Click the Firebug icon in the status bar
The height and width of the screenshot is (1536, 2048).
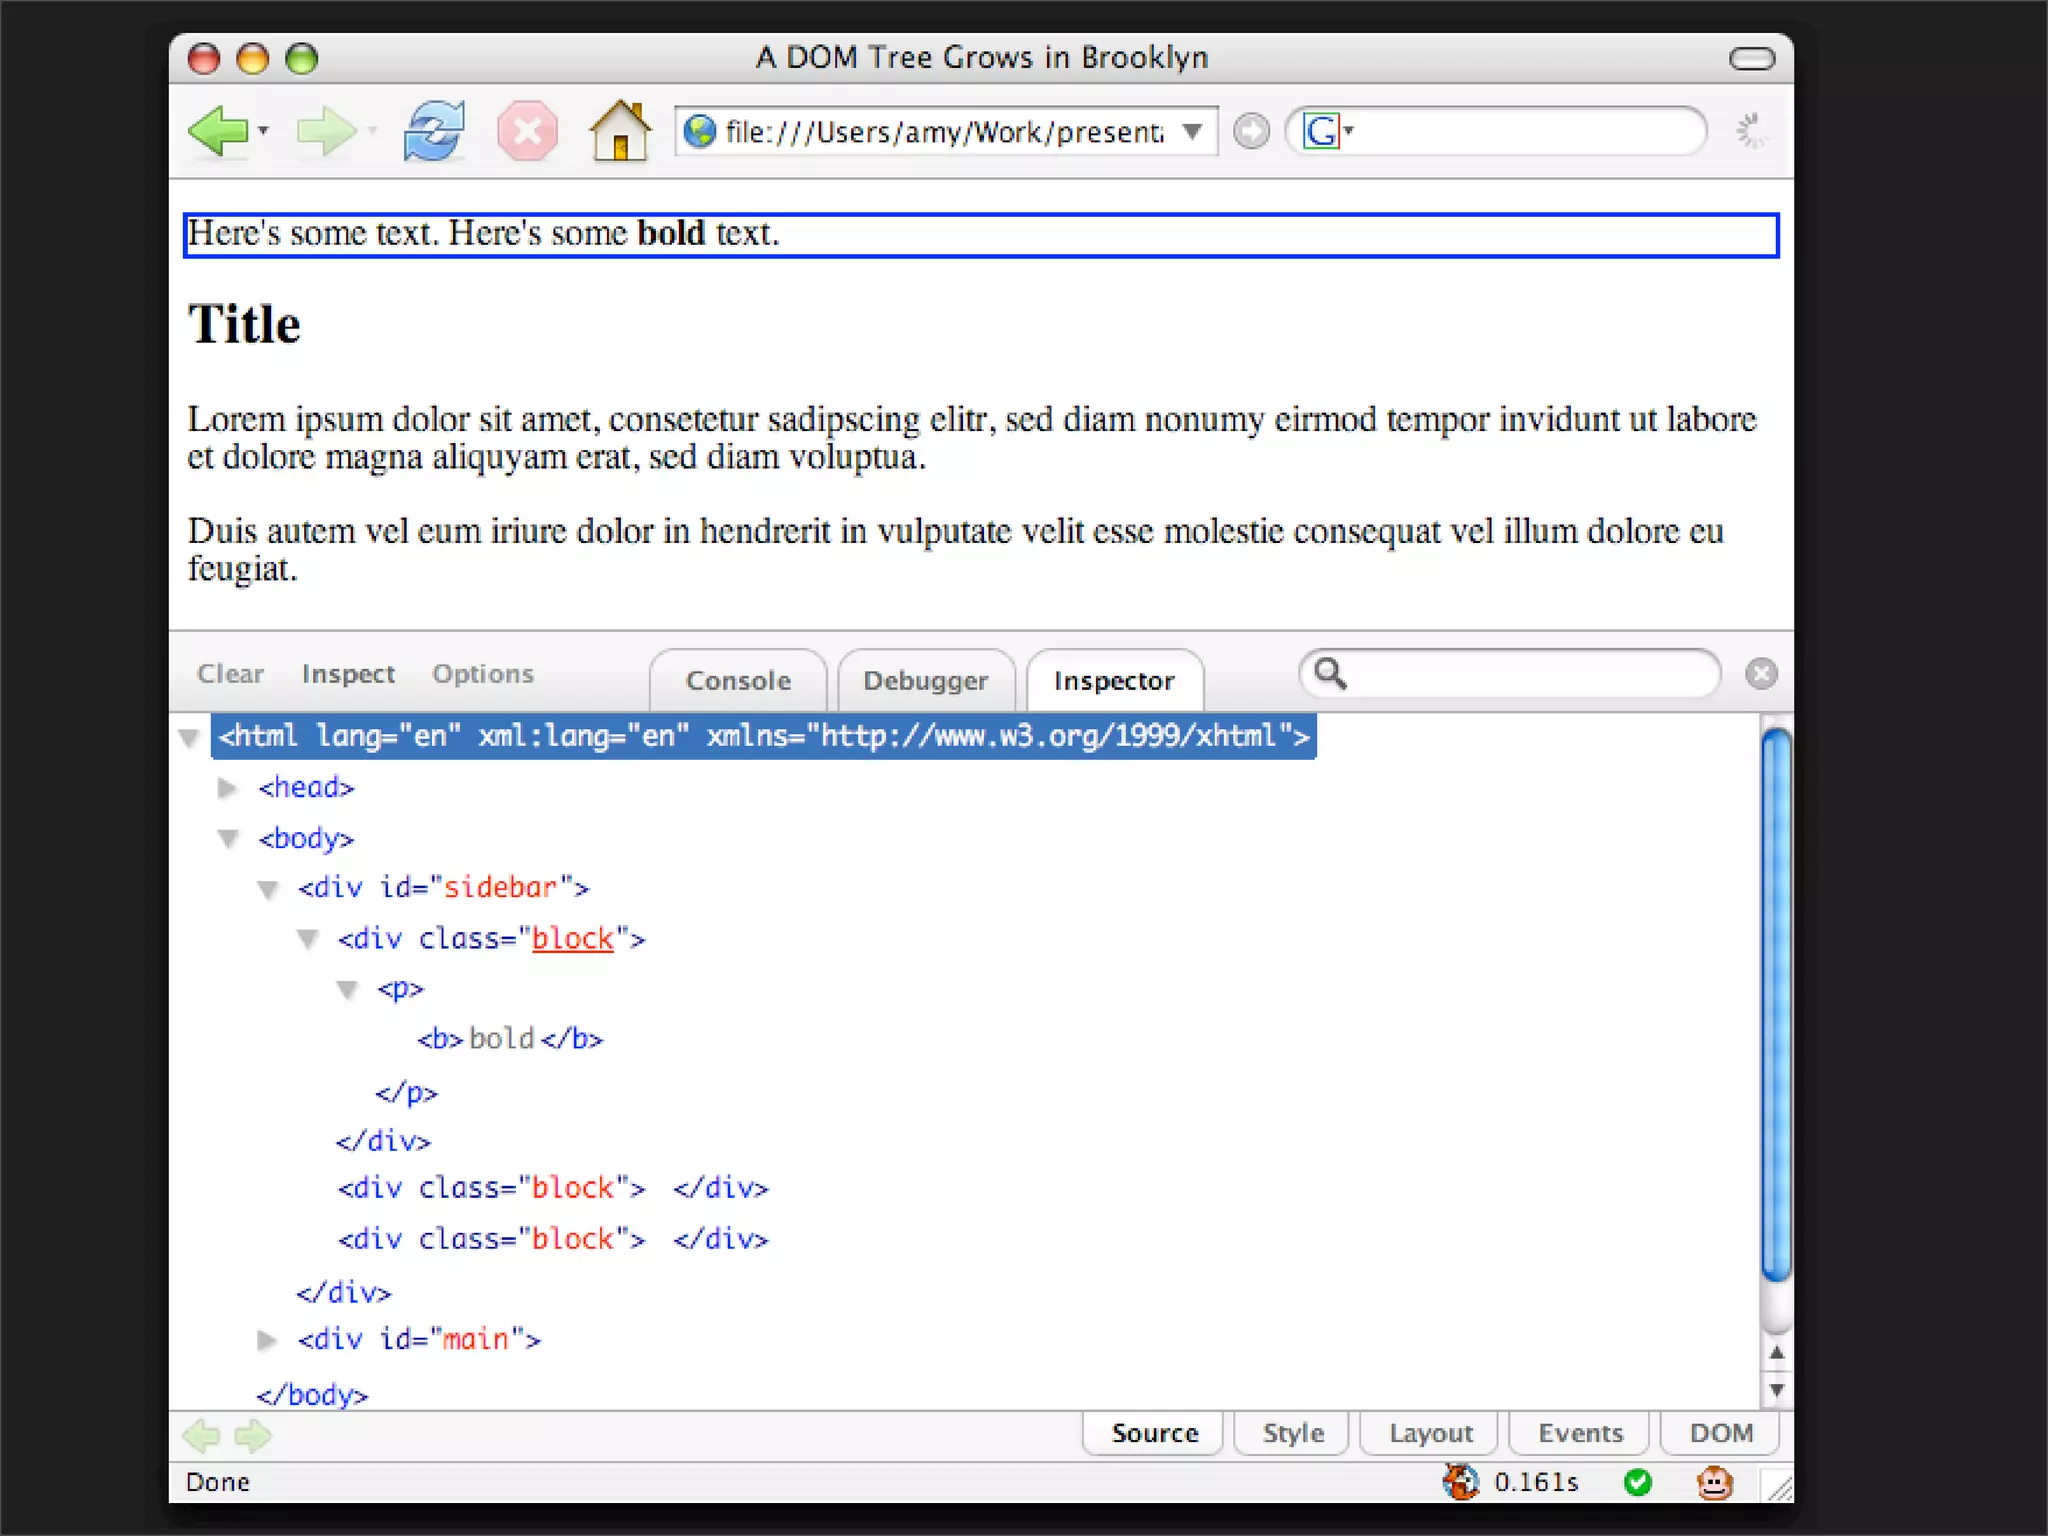pos(1460,1482)
